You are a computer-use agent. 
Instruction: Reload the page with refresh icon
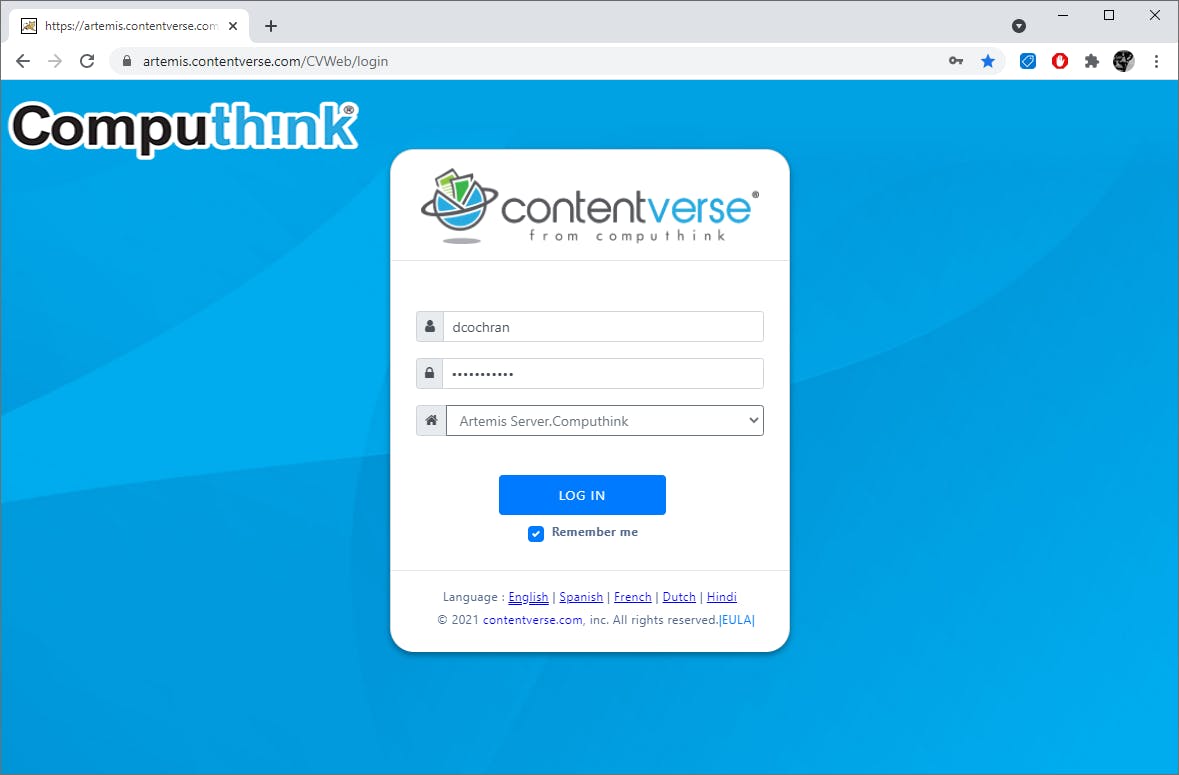pyautogui.click(x=87, y=61)
